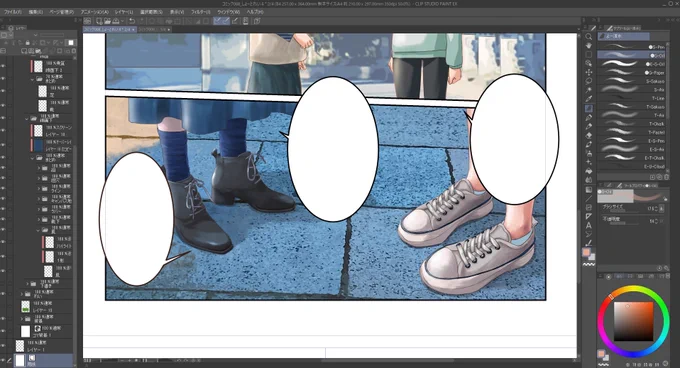Viewport: 680px width, 368px height.
Task: Expand the 背景 folder
Action: tap(22, 319)
